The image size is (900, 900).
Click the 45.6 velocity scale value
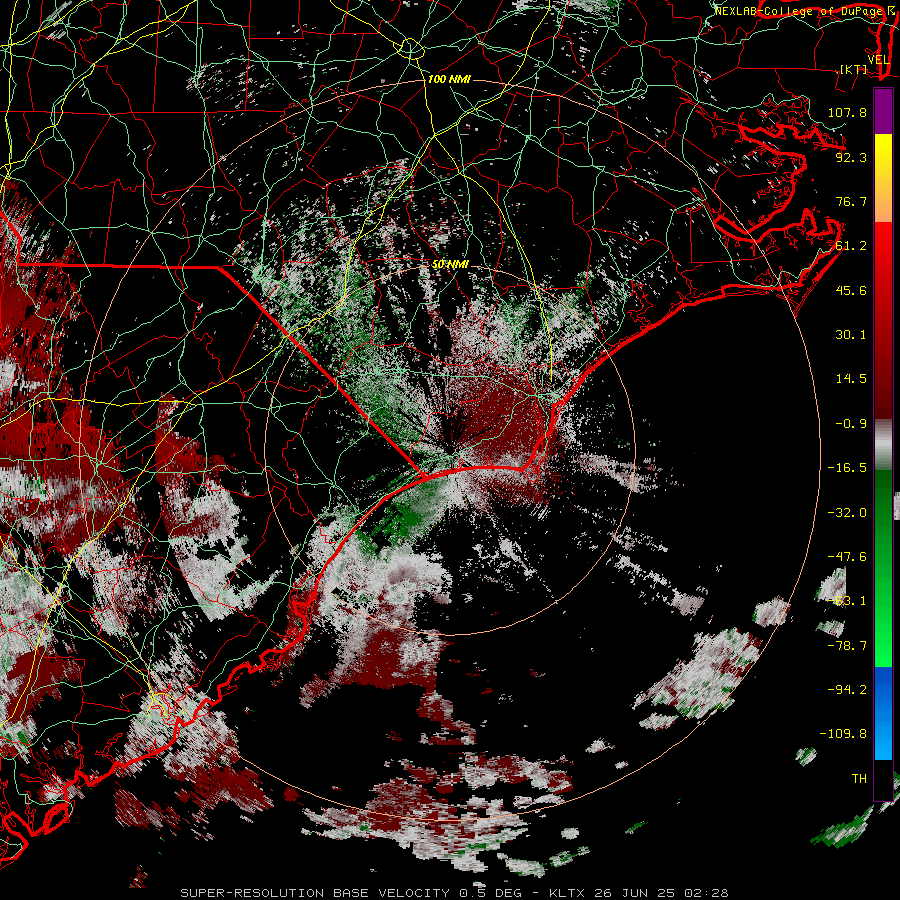(x=851, y=290)
